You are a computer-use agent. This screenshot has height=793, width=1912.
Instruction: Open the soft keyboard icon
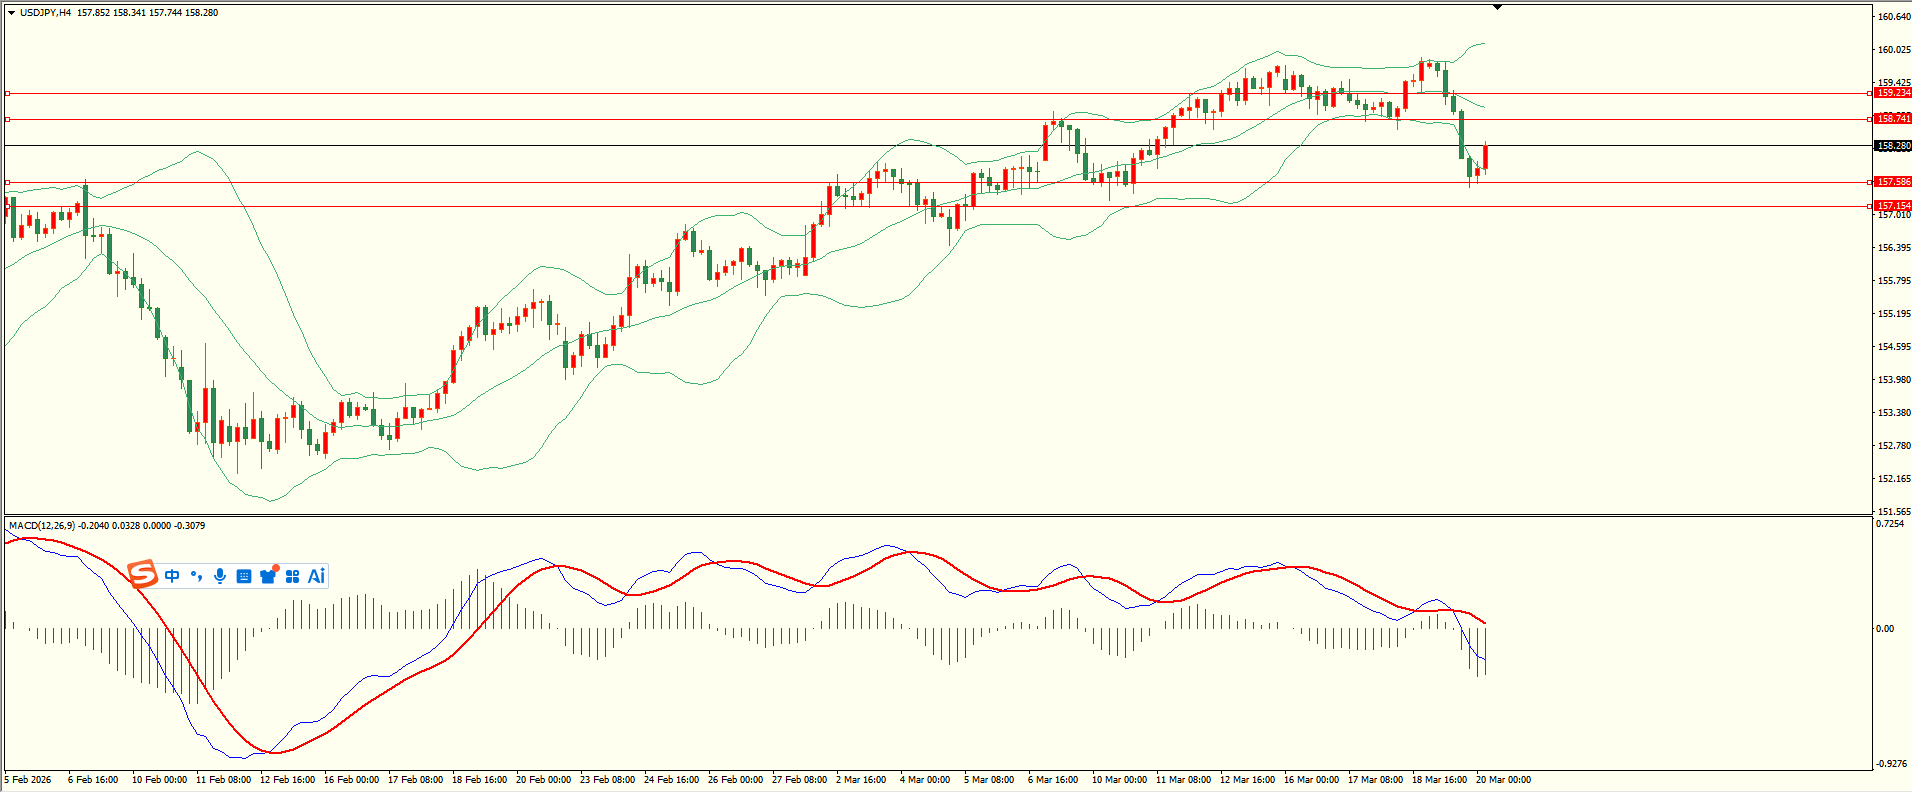tap(244, 576)
